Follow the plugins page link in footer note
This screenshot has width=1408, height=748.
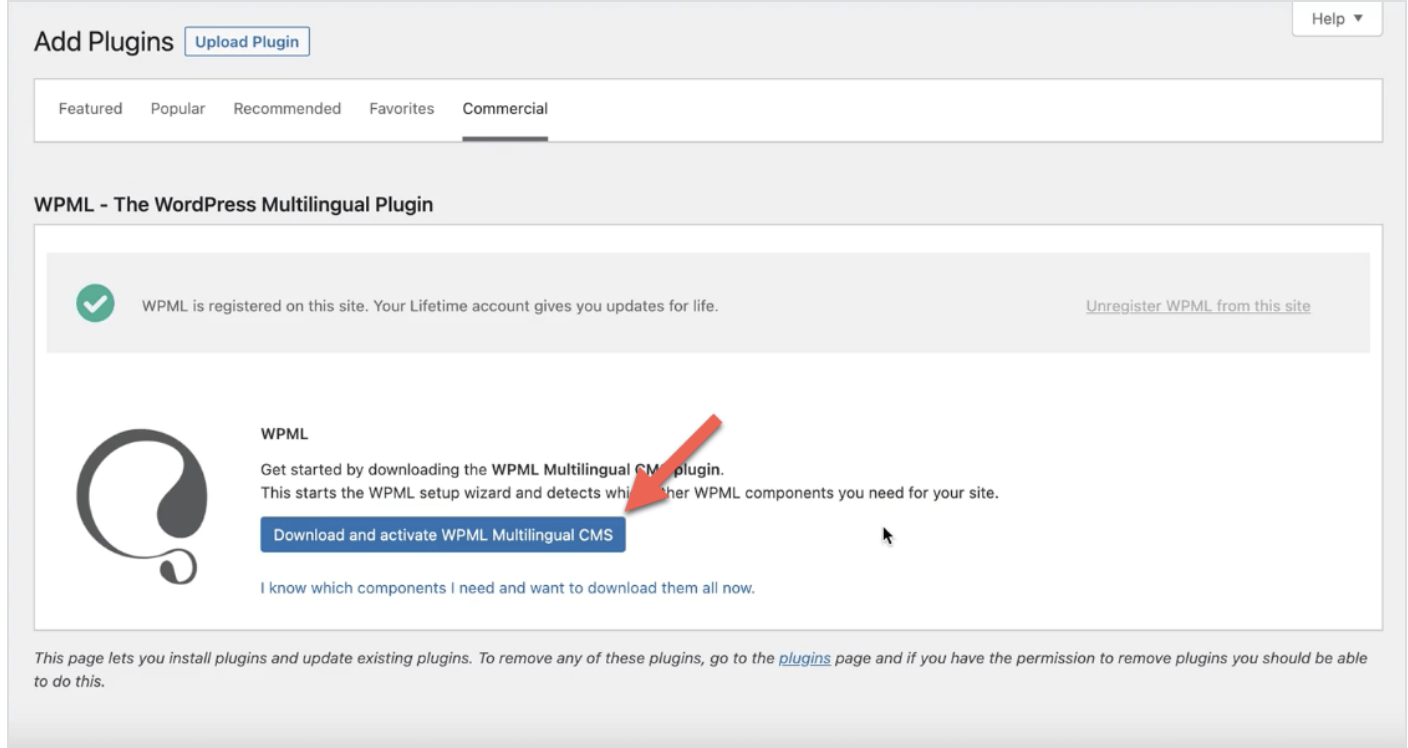coord(804,659)
